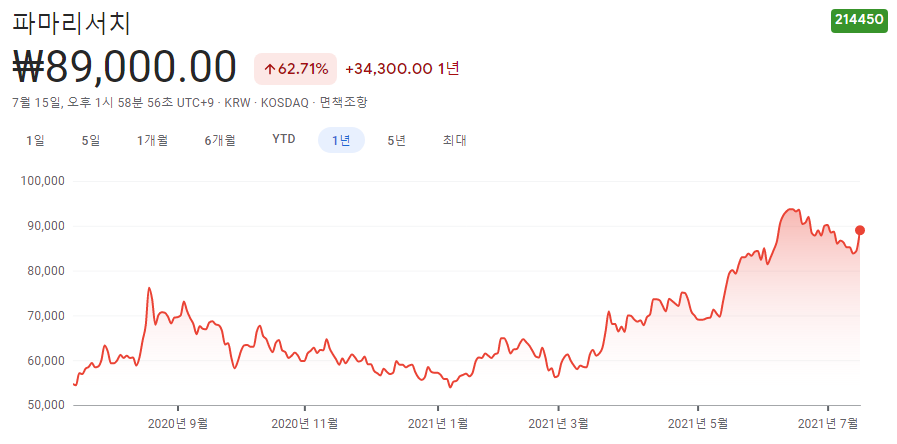Click the ₩89,000.00 price value
The width and height of the screenshot is (897, 444).
pos(124,67)
